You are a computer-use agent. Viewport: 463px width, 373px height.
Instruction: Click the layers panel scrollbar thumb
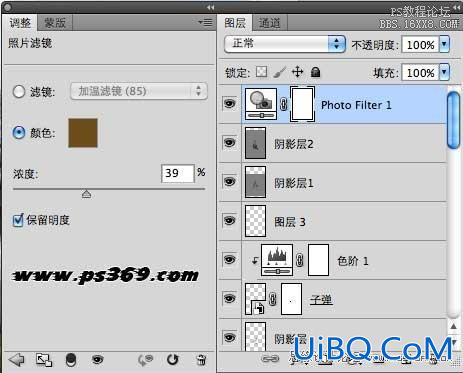pyautogui.click(x=453, y=119)
